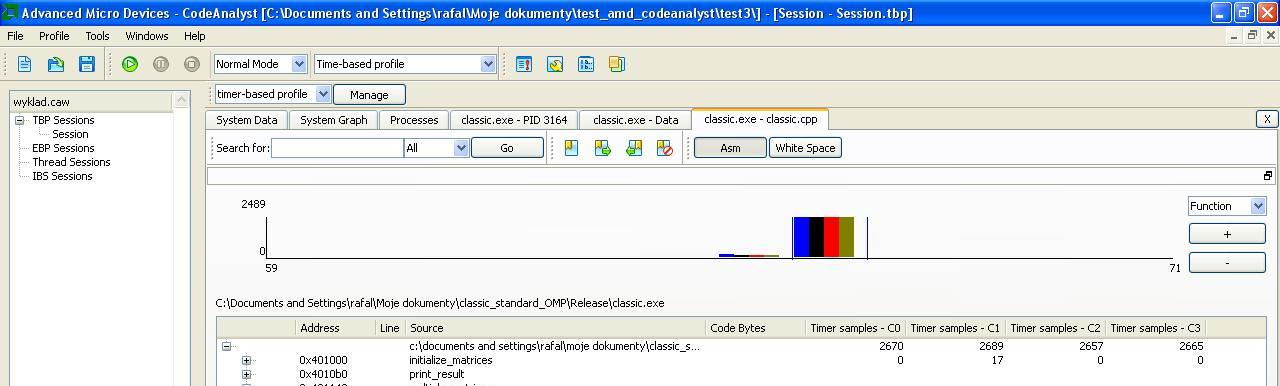Screen dimensions: 1280x386
Task: Click the minus zoom button
Action: click(1227, 262)
